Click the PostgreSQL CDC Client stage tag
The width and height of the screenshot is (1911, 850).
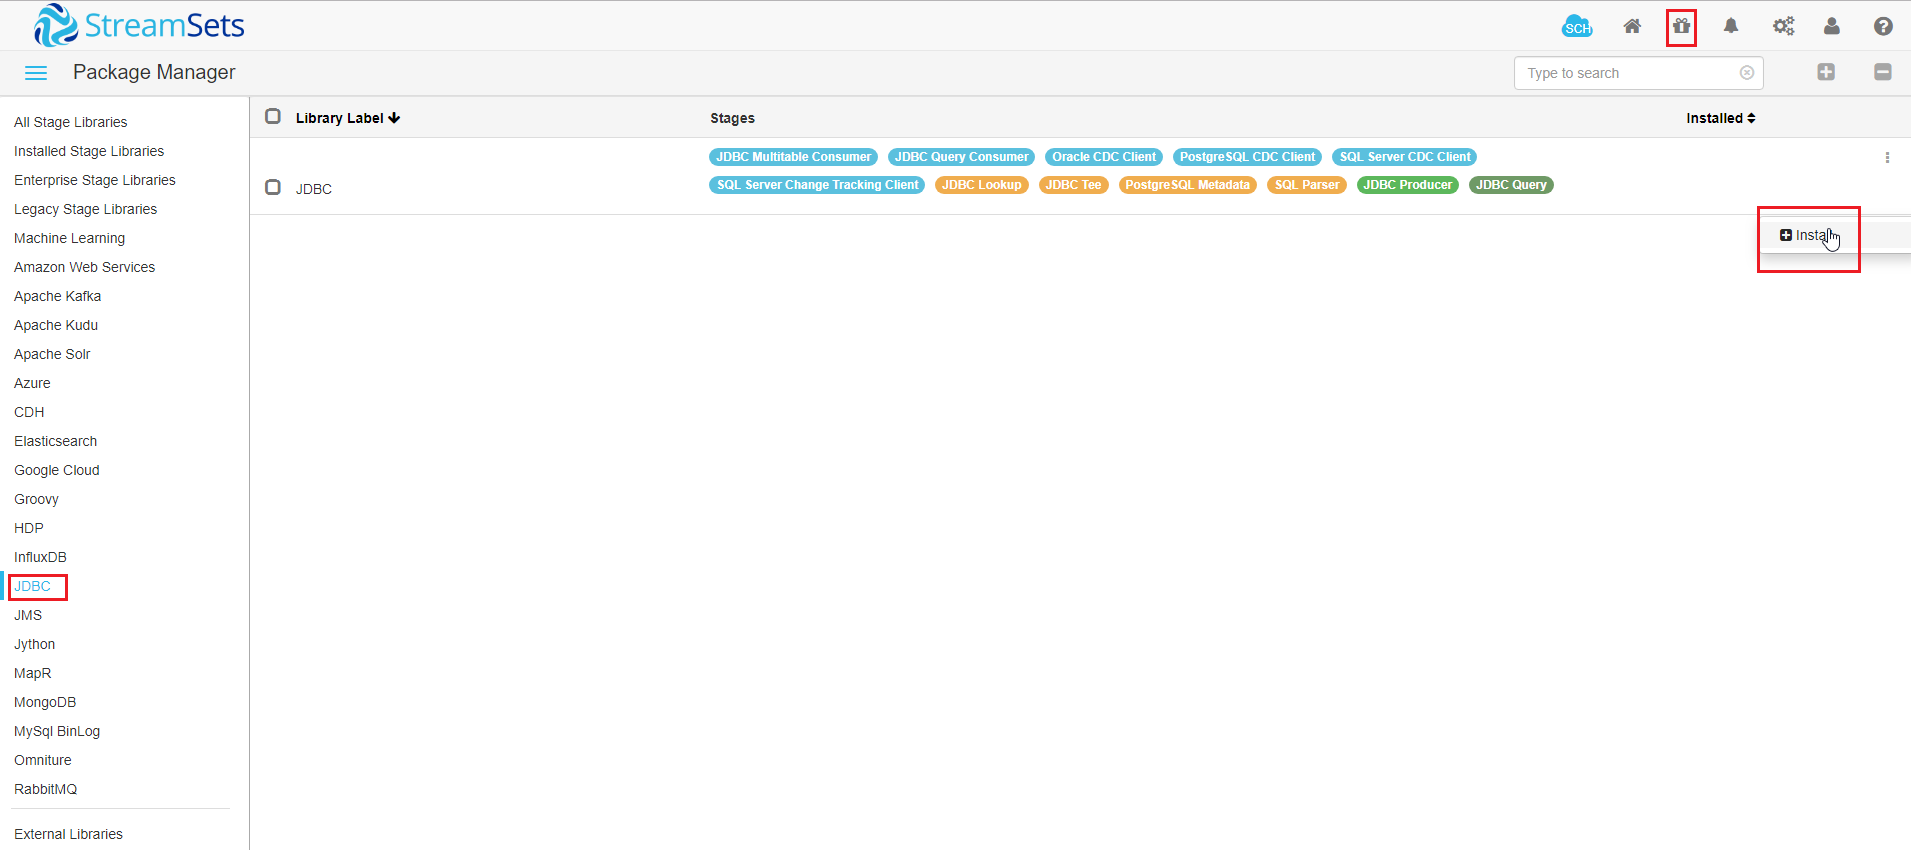coord(1248,157)
